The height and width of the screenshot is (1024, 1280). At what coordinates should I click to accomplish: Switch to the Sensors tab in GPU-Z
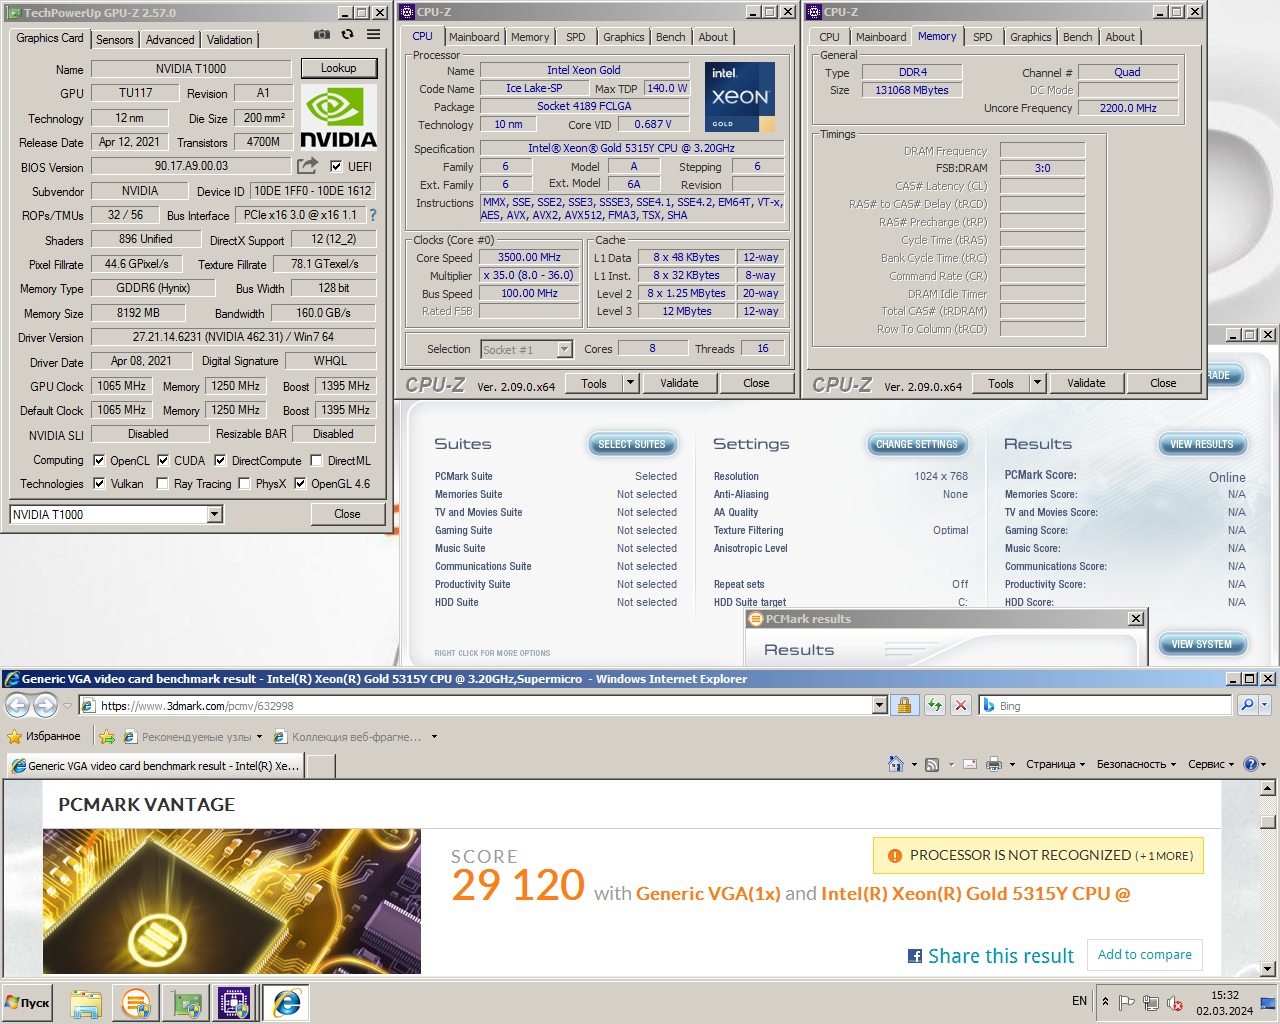coord(115,40)
